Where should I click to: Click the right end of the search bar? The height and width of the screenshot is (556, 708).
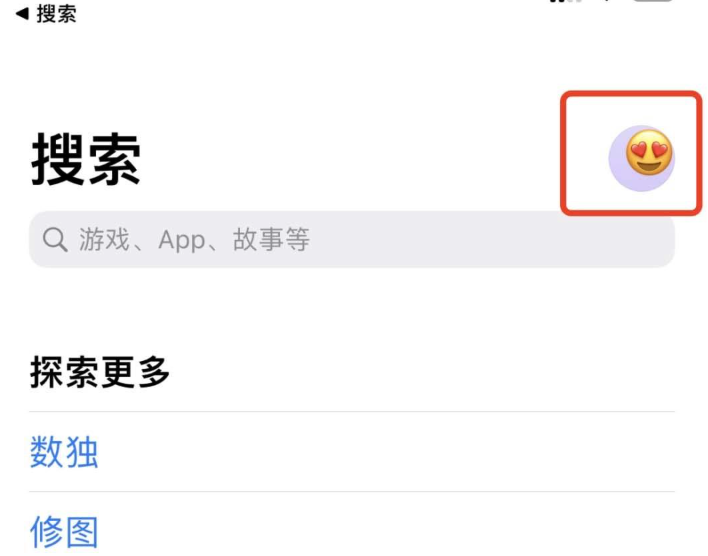(x=650, y=239)
